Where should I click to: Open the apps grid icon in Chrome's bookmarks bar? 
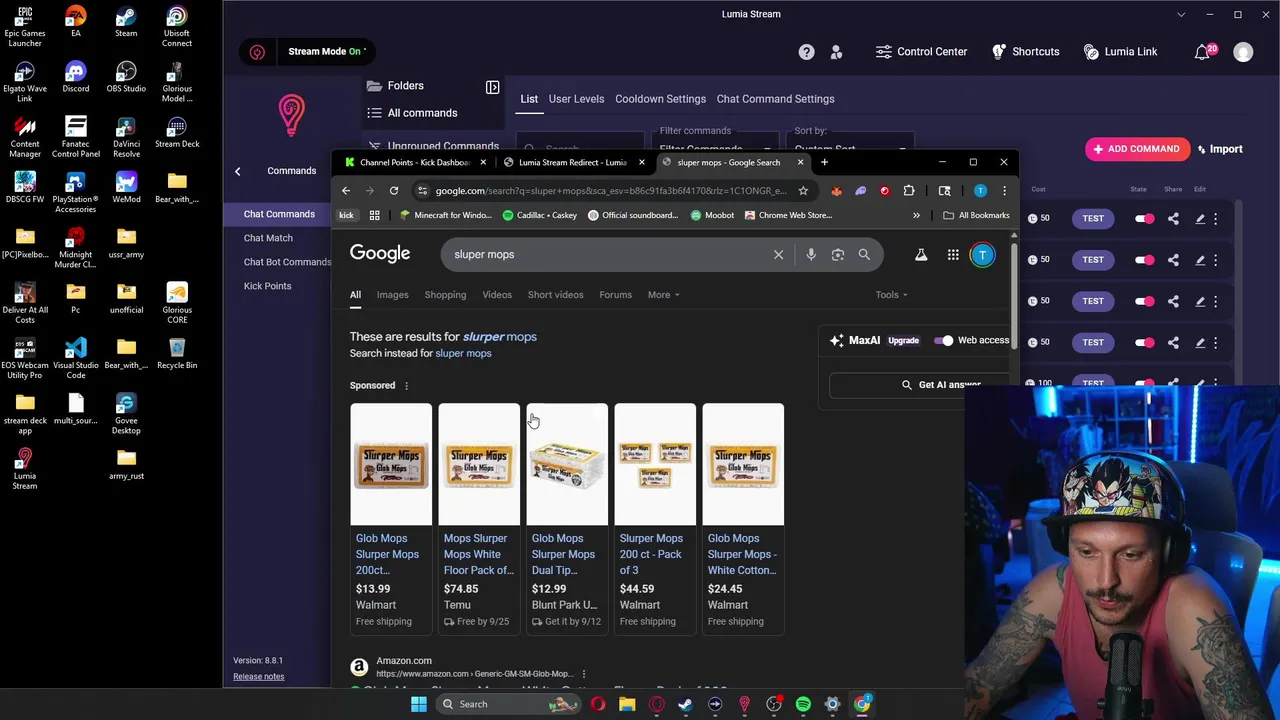coord(375,215)
